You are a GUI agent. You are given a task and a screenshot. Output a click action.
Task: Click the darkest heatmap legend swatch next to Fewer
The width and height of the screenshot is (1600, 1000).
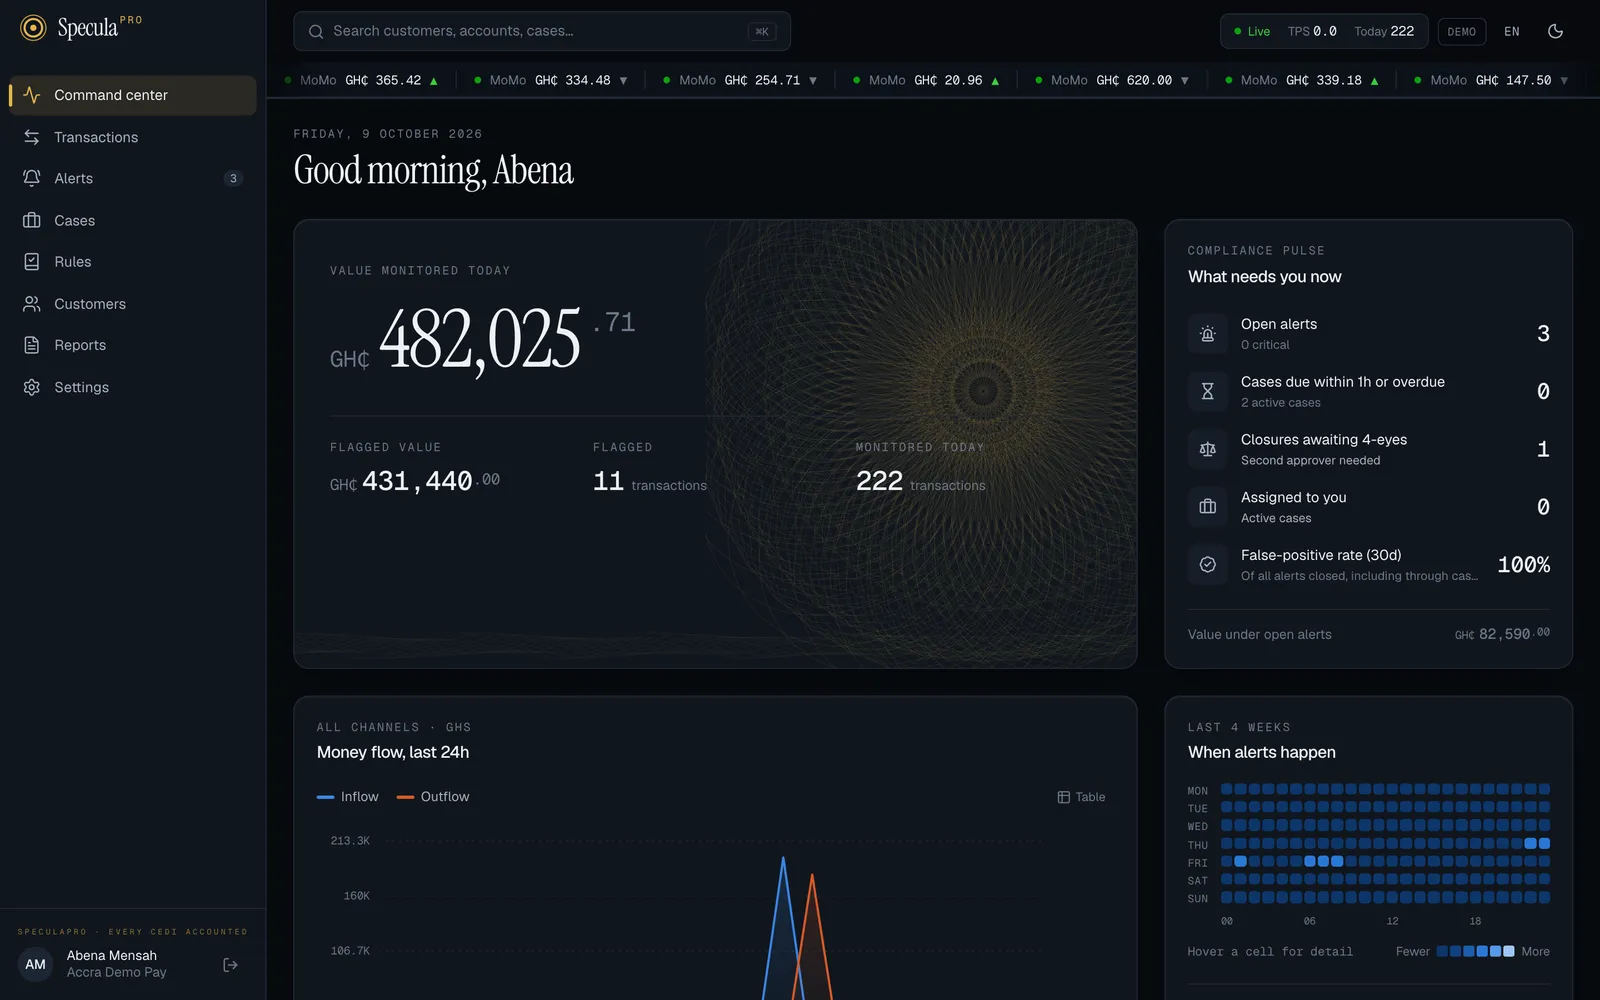1442,952
